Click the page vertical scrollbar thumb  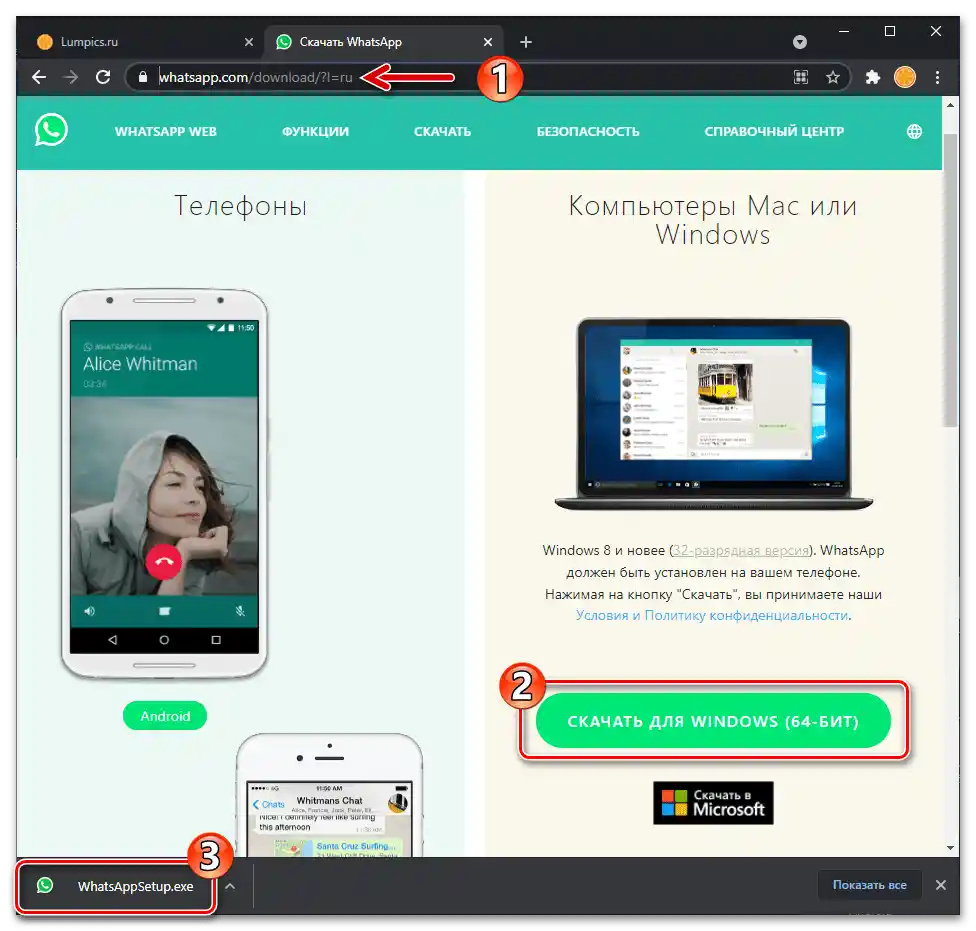tap(950, 280)
